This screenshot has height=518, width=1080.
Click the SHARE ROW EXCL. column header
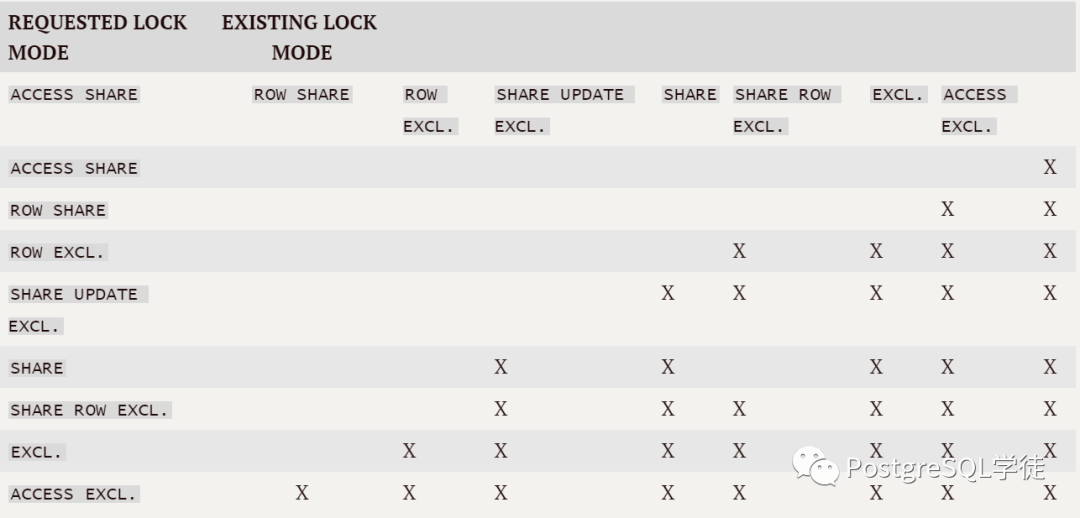(783, 110)
